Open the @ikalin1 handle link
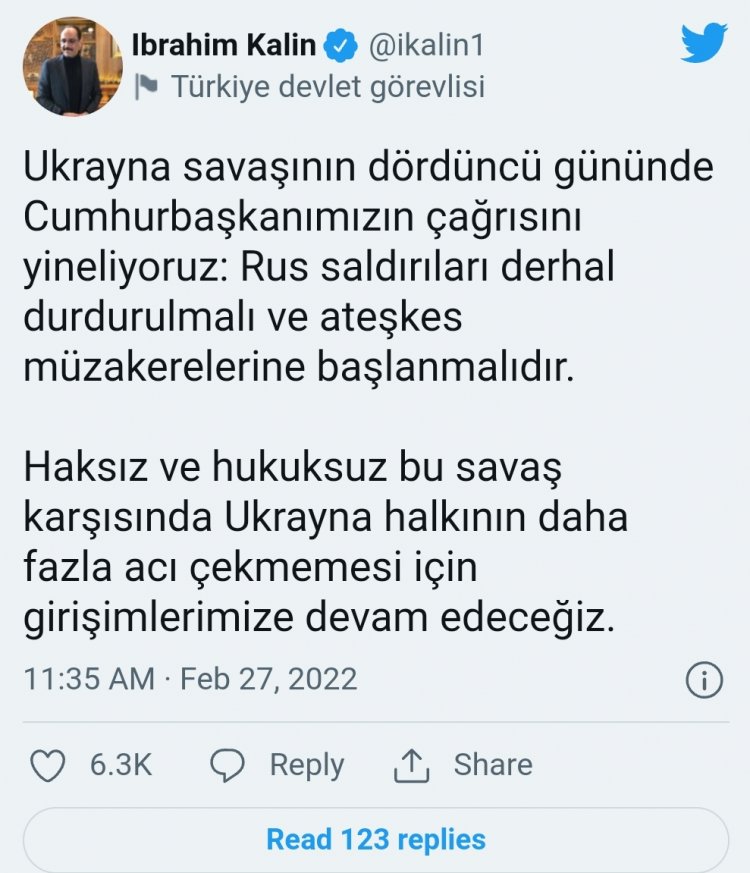 pos(428,44)
